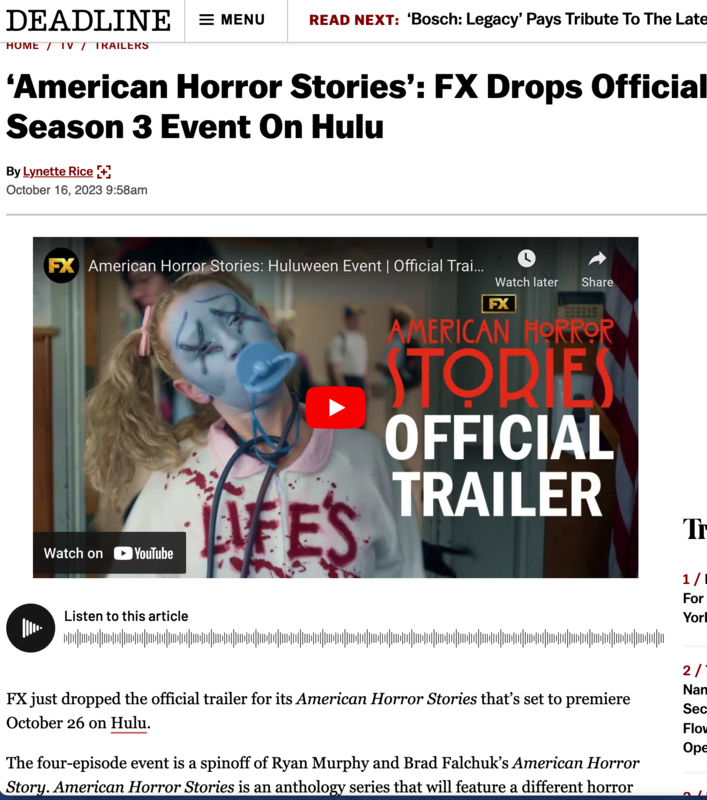Open the hamburger MENU icon
Image resolution: width=707 pixels, height=800 pixels.
pos(206,20)
